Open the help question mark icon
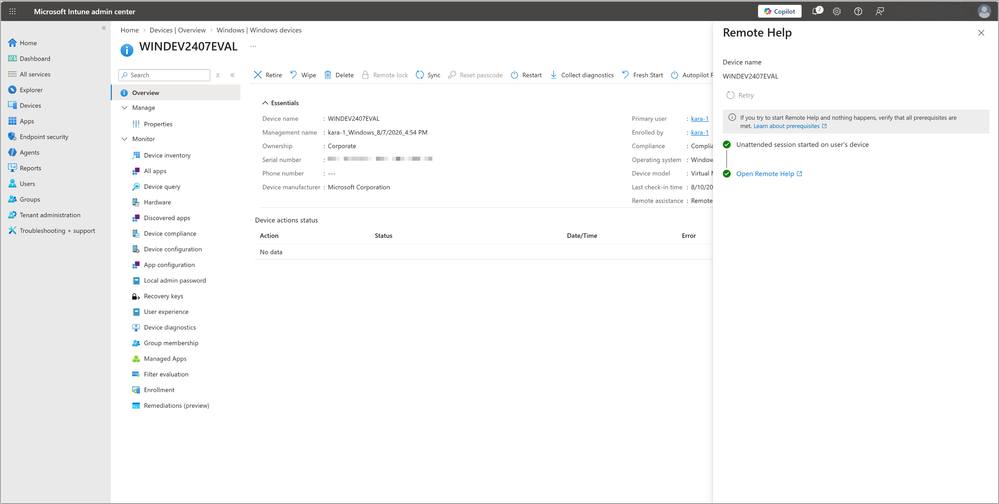 tap(858, 11)
